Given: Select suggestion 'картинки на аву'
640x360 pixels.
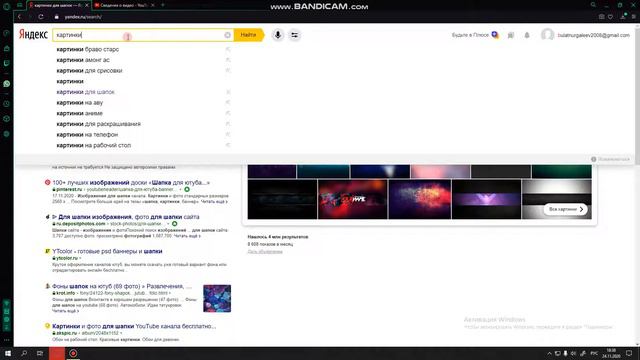Looking at the screenshot, I should click(x=80, y=102).
